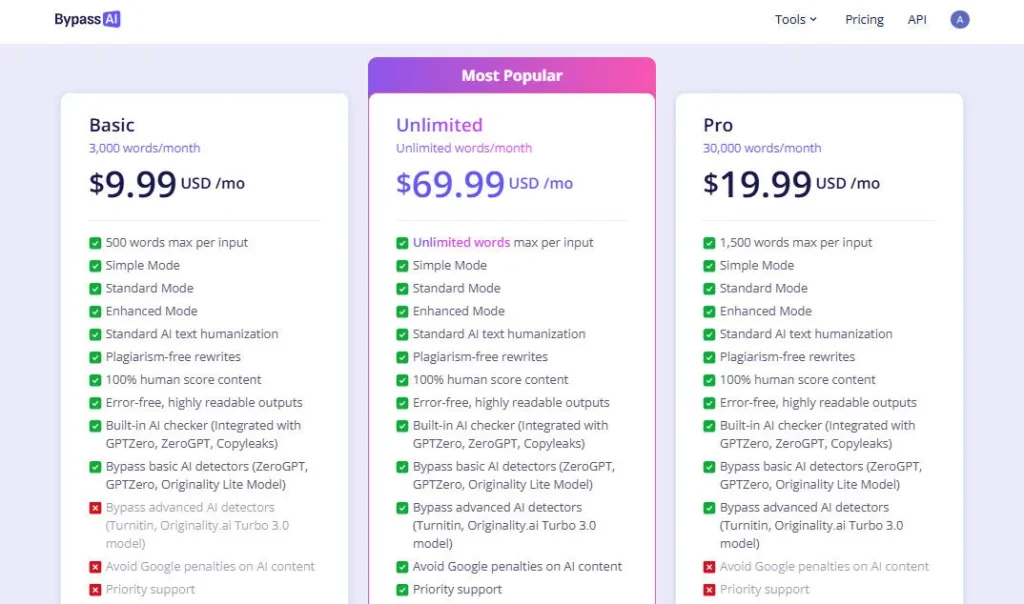The width and height of the screenshot is (1024, 604).
Task: Click the Pro plan heading
Action: 718,125
